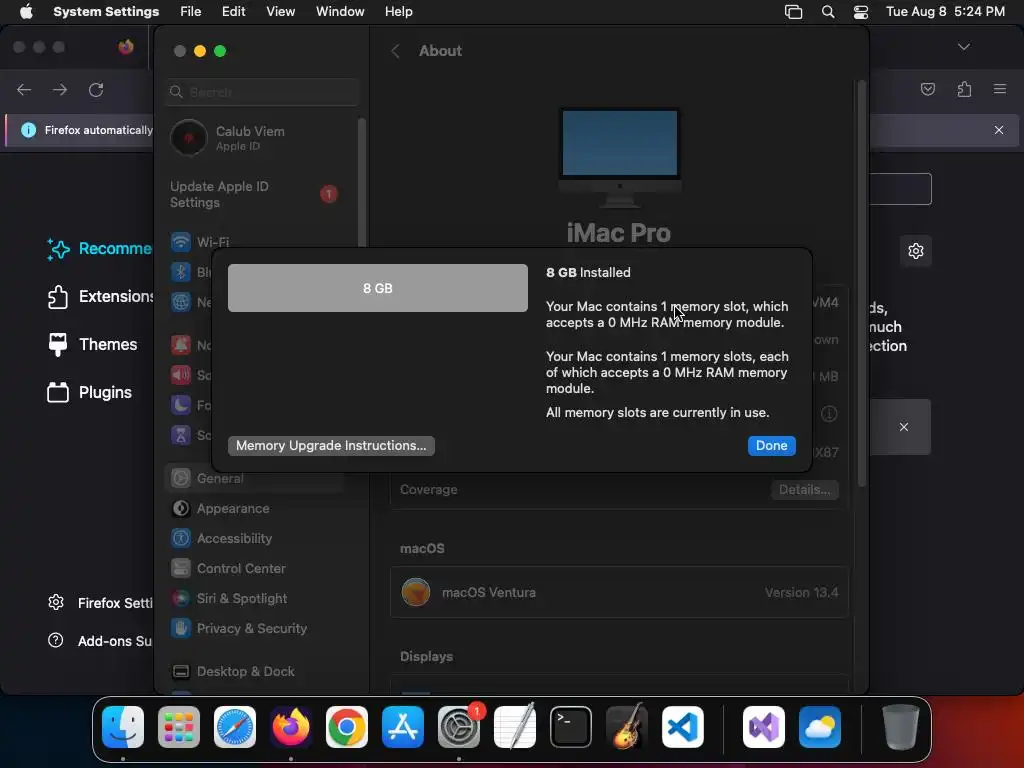Viewport: 1024px width, 768px height.
Task: Open Accessibility settings
Action: (255, 538)
